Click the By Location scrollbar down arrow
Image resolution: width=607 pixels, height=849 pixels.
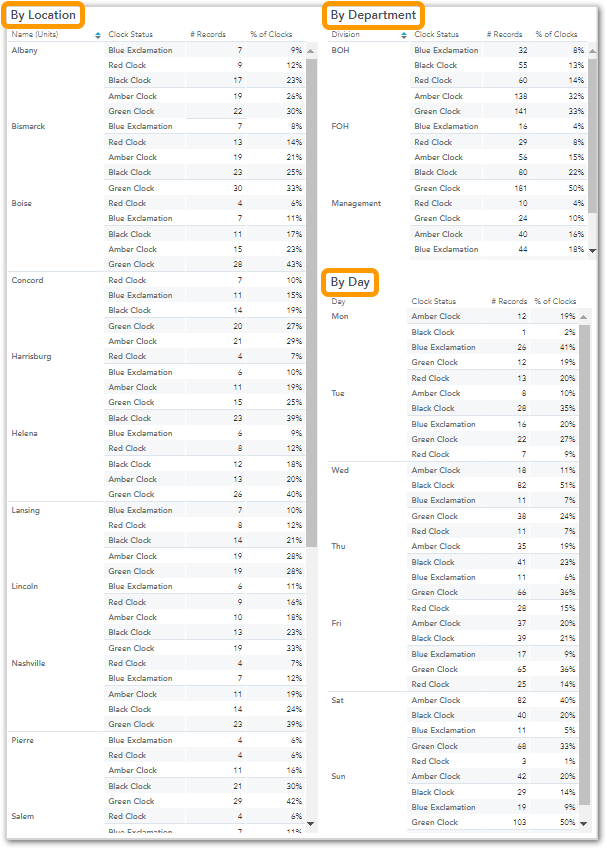[x=311, y=824]
